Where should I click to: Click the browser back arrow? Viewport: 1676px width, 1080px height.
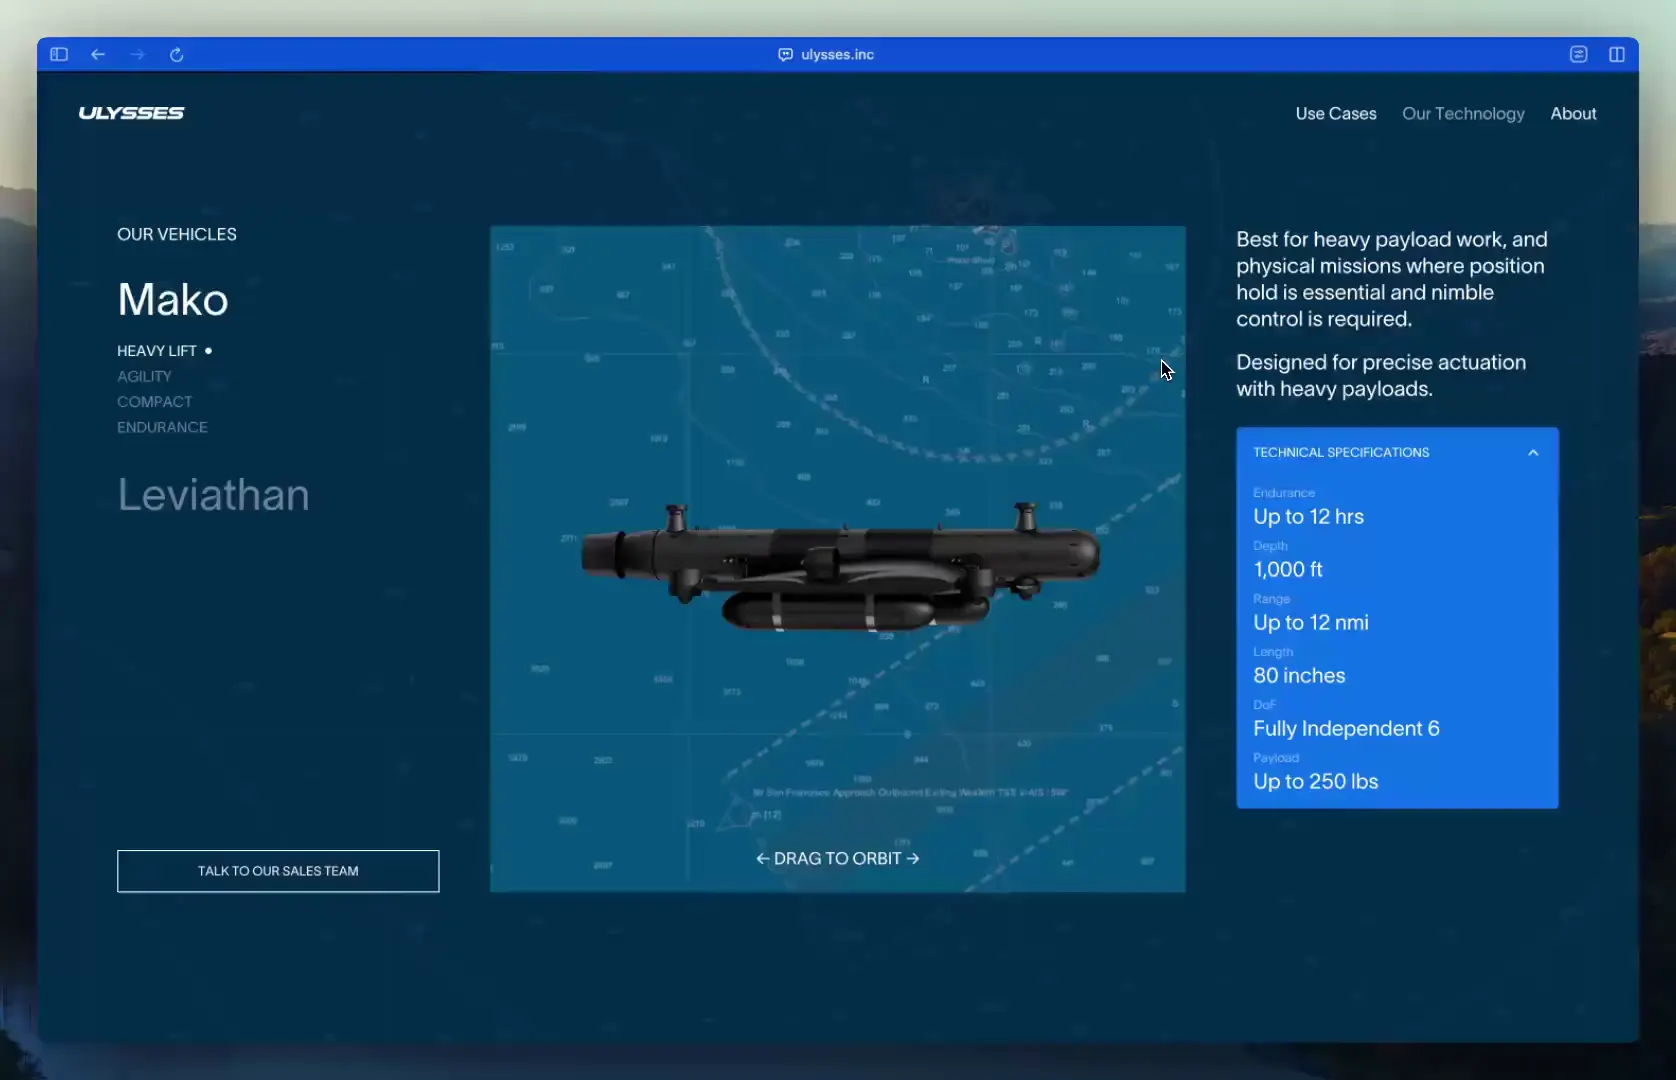pos(98,55)
